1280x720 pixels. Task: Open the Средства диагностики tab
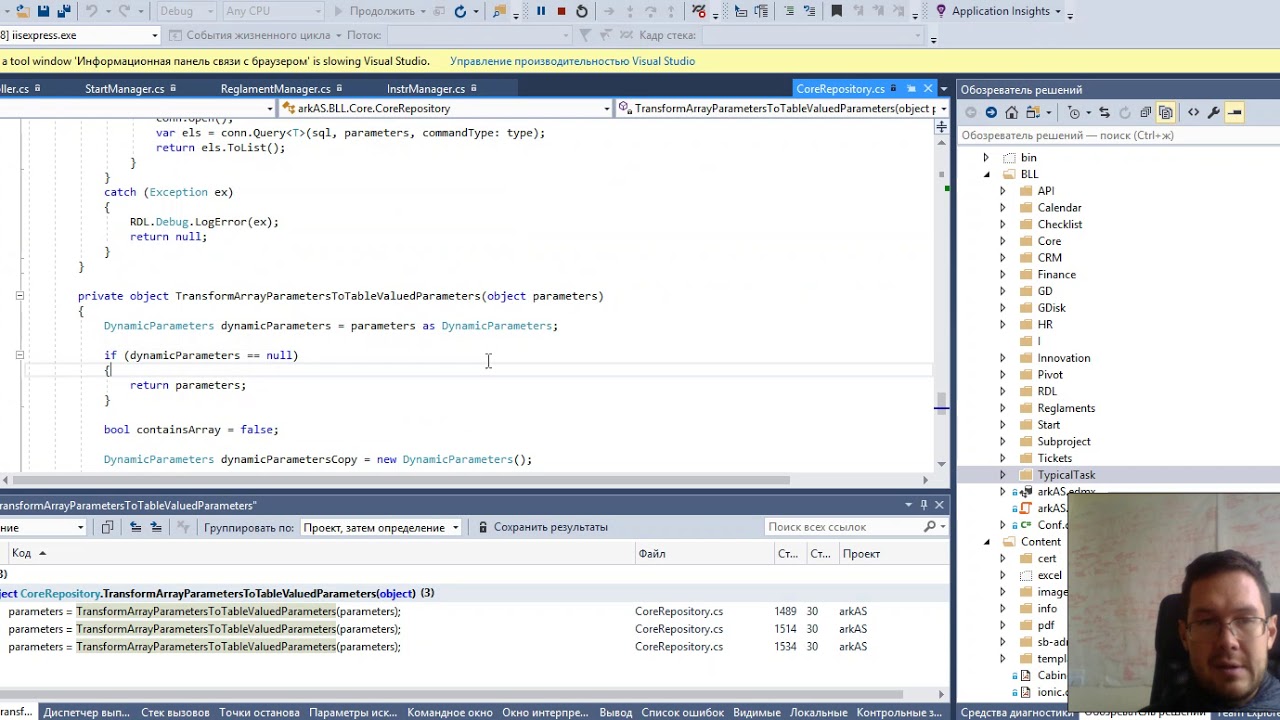click(1017, 712)
